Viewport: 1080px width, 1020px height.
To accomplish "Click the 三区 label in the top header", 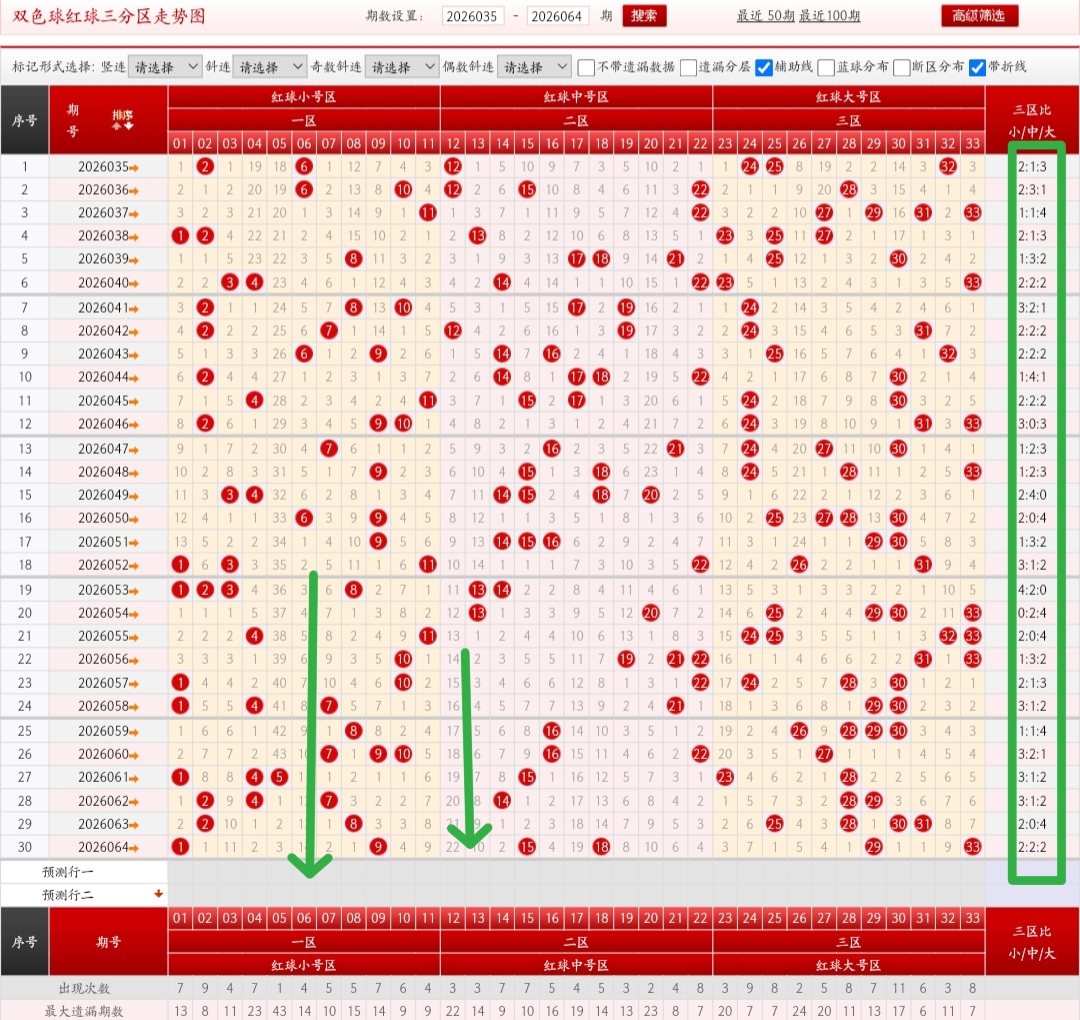I will (x=849, y=121).
